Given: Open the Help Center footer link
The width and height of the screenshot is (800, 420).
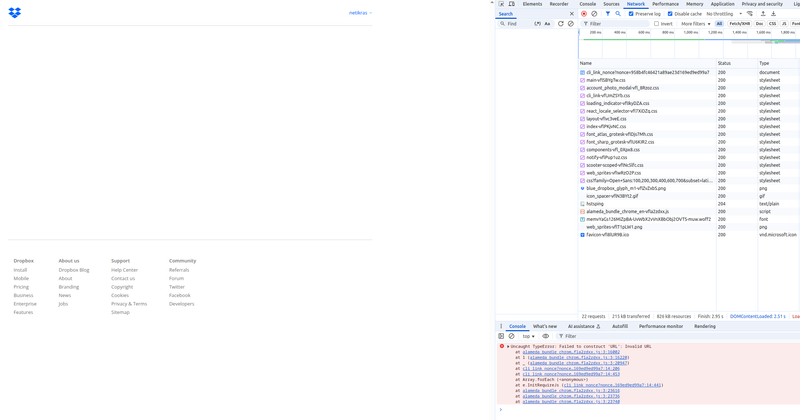Looking at the screenshot, I should [124, 270].
